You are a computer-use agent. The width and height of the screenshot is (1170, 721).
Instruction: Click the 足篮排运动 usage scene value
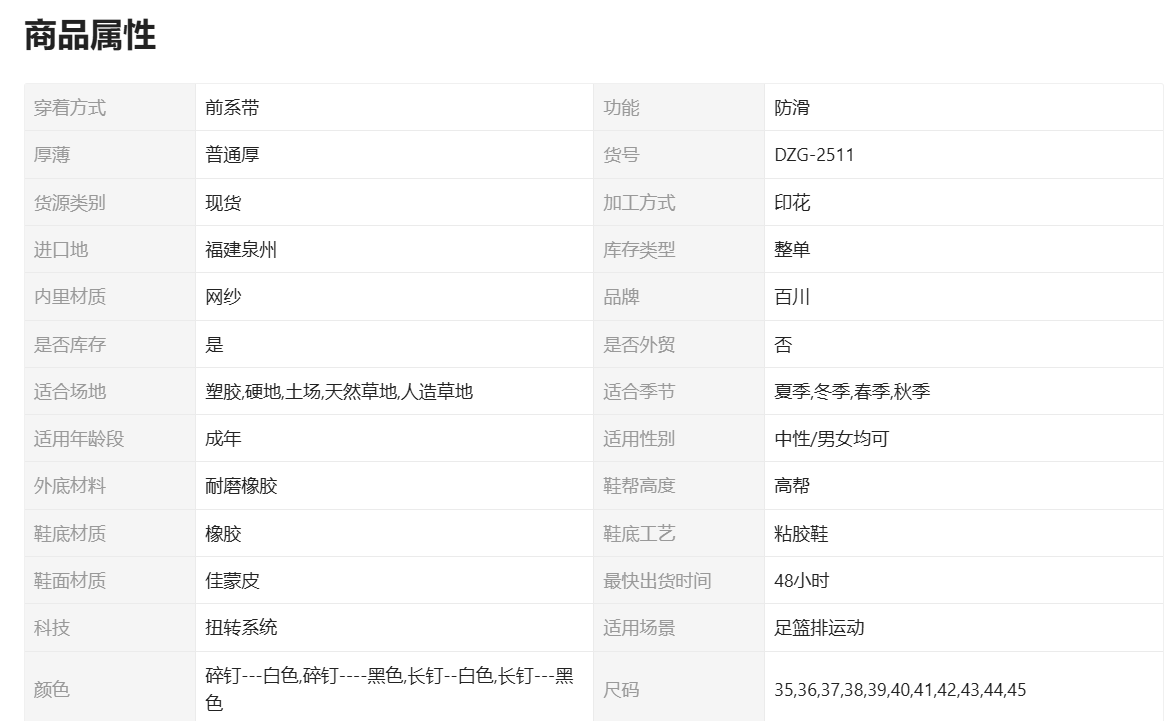819,628
